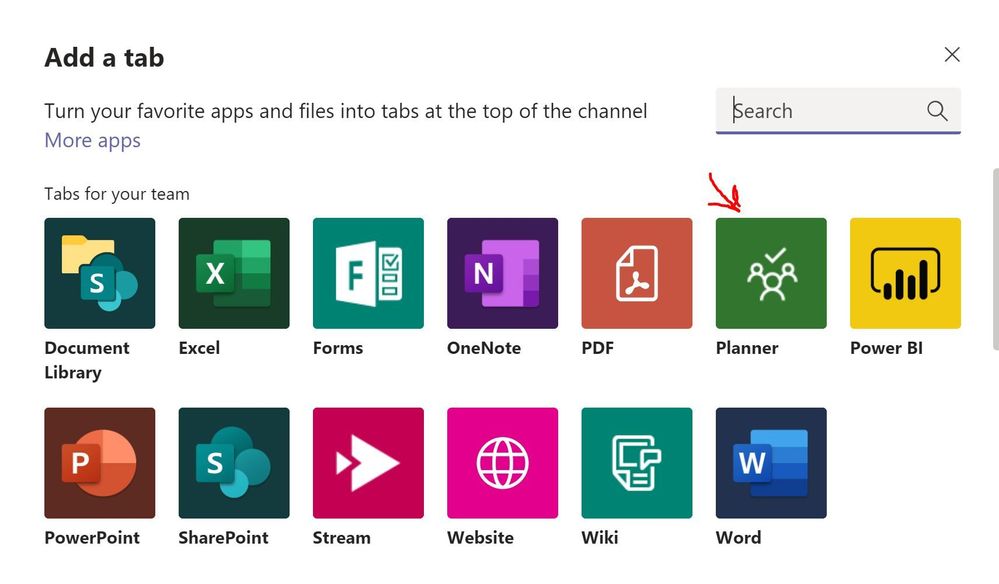Click the "Power BI" label text
Viewport: 999px width, 584px height.
click(886, 348)
